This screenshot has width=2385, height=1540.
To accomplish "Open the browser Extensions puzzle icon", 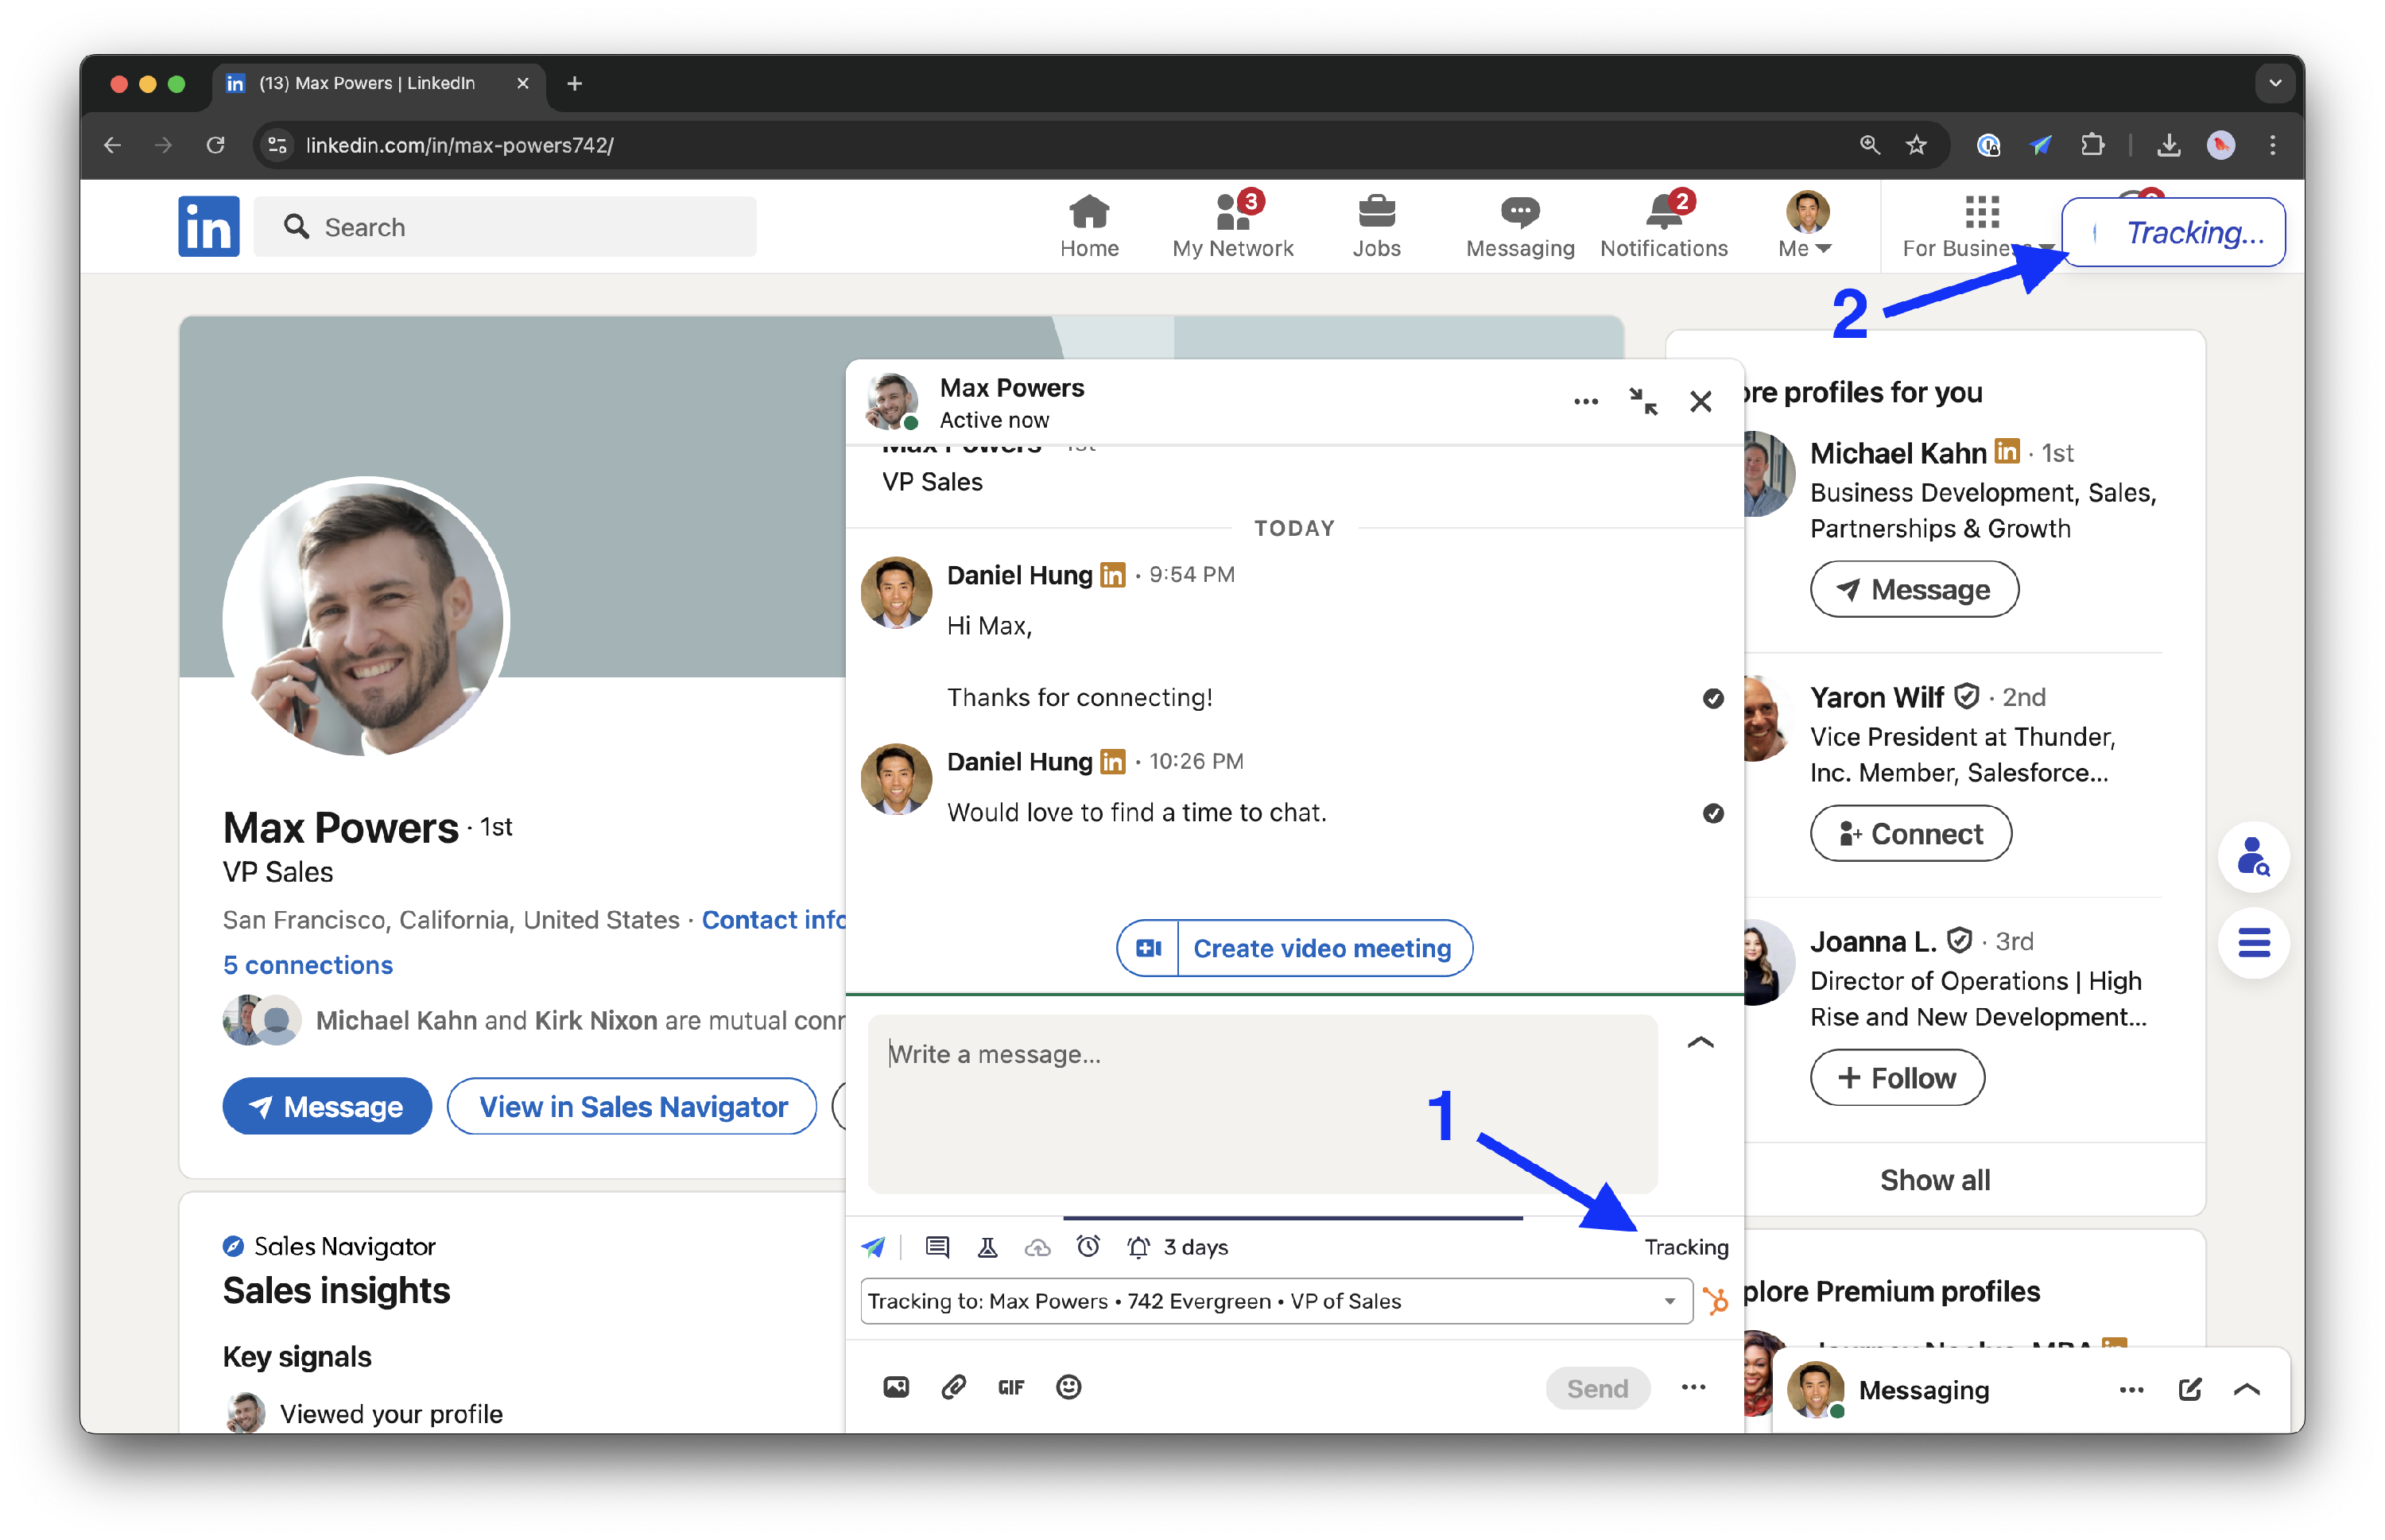I will tap(2090, 145).
